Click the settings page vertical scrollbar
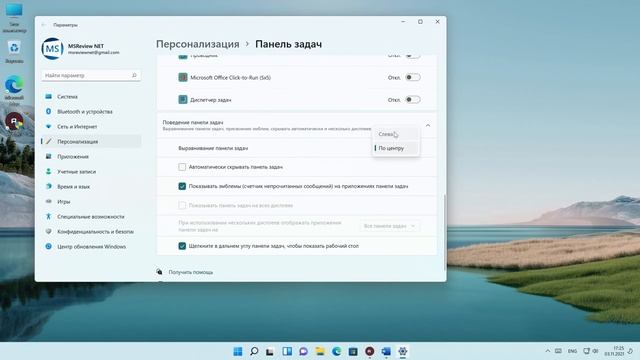The height and width of the screenshot is (360, 640). [x=444, y=232]
